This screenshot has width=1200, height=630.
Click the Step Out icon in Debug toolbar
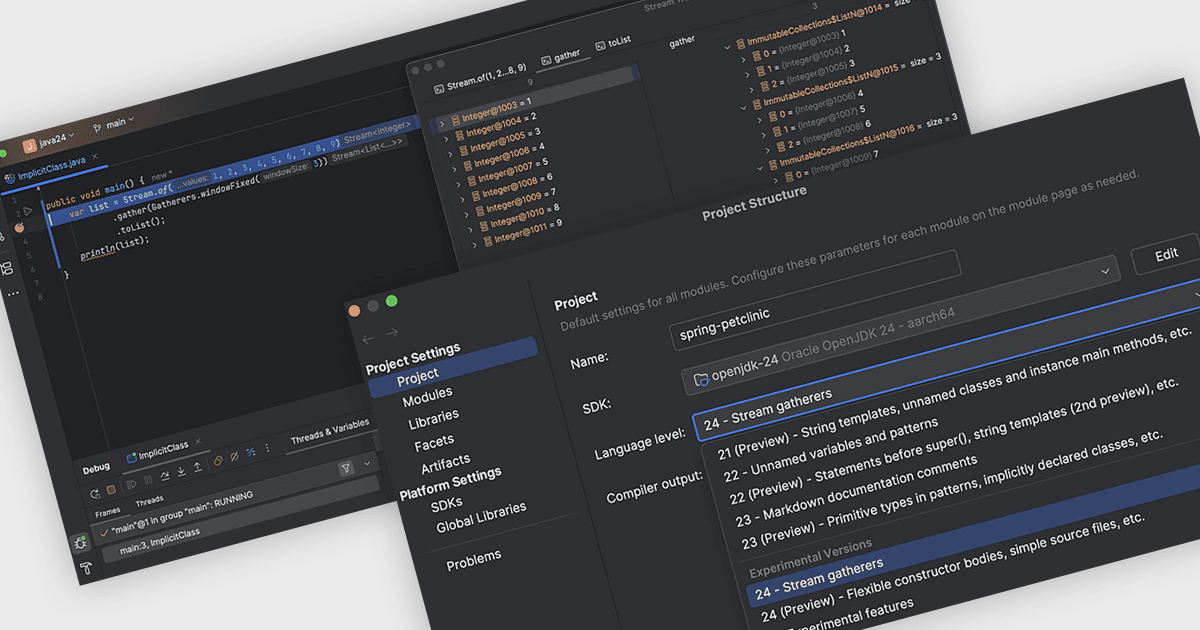198,467
